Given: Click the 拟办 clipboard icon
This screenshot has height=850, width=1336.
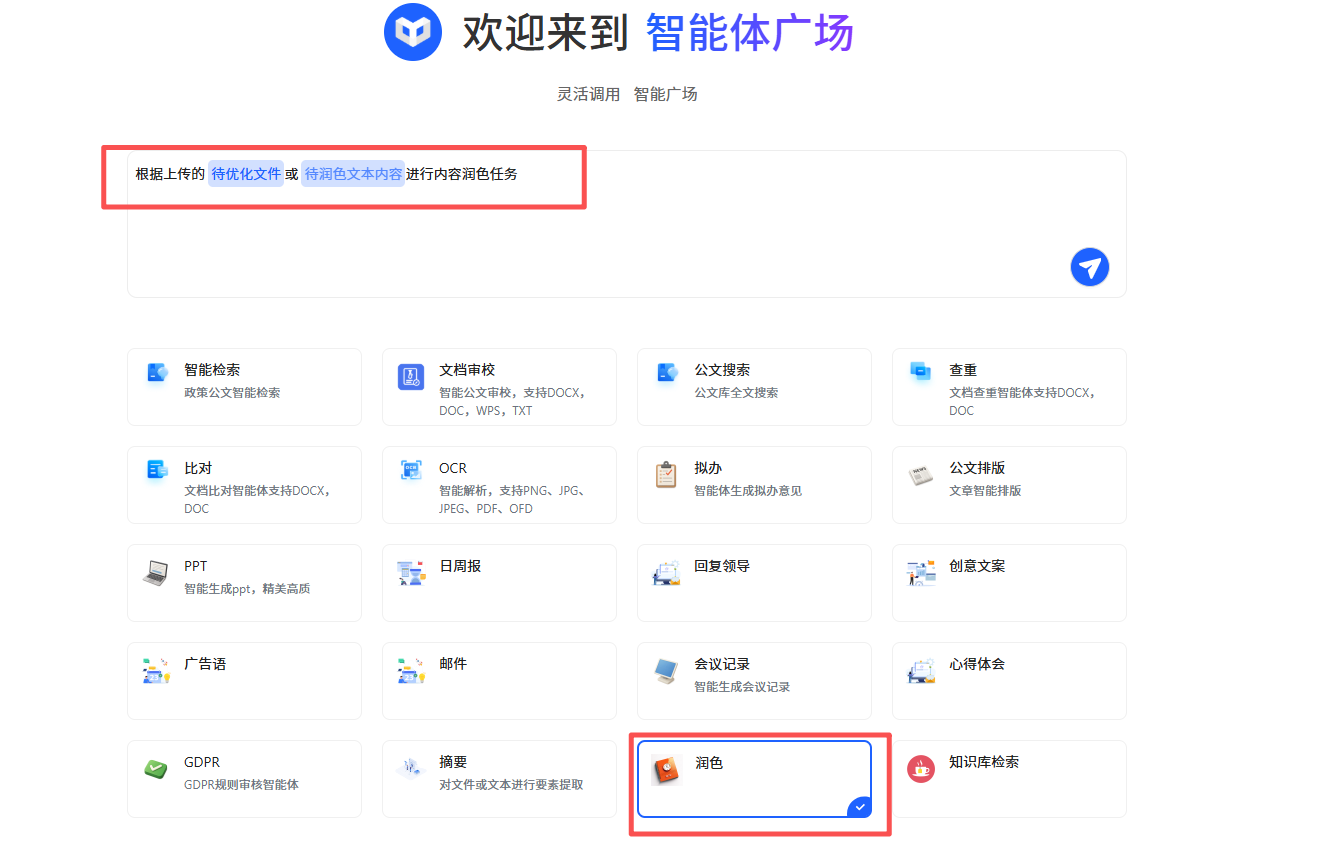Looking at the screenshot, I should click(x=666, y=474).
